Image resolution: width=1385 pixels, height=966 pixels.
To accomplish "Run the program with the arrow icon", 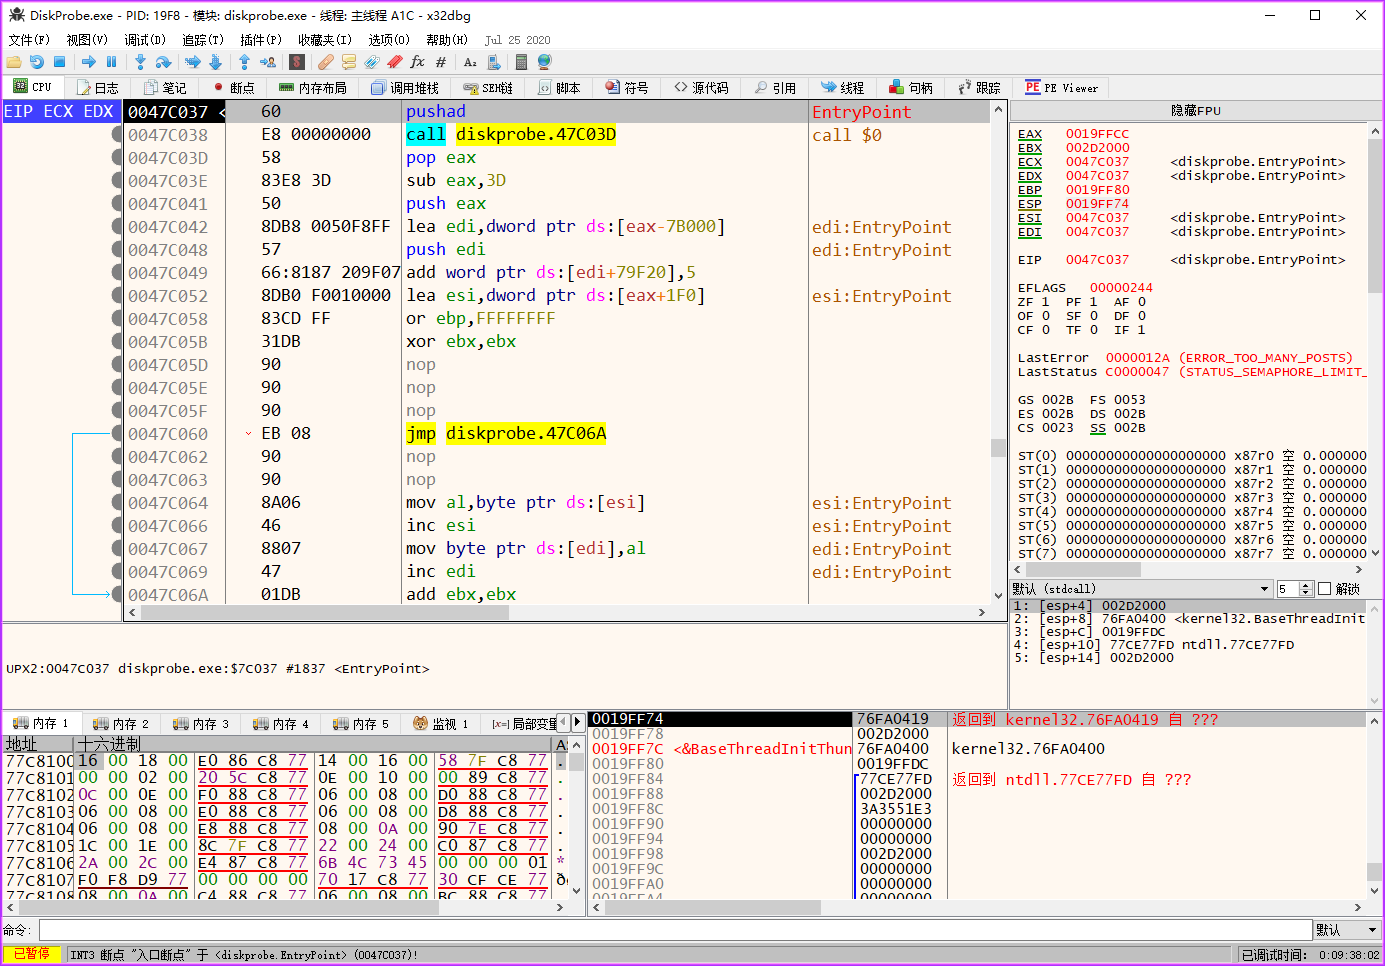I will point(89,62).
